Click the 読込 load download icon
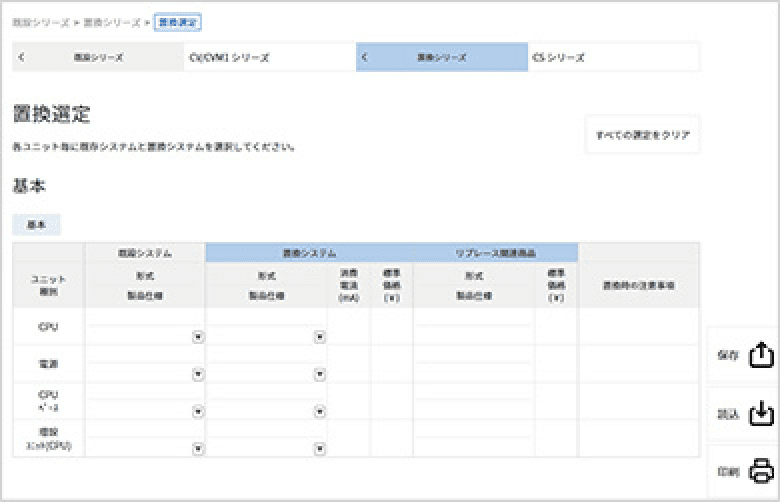Image resolution: width=780 pixels, height=502 pixels. (761, 413)
